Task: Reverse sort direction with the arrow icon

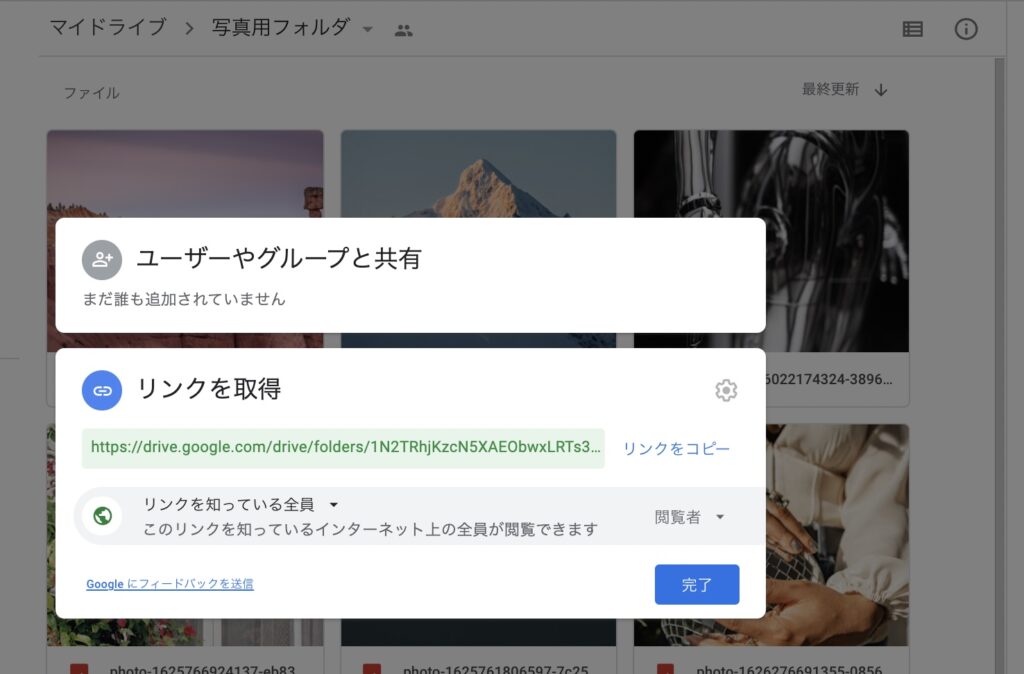Action: [881, 90]
